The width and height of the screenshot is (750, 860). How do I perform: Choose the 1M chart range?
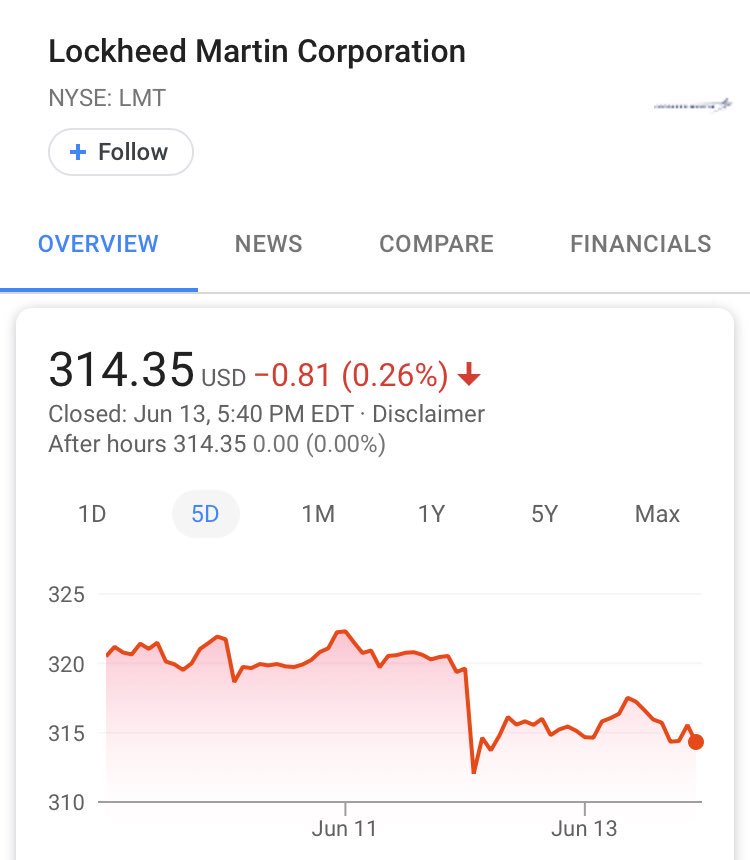tap(318, 514)
